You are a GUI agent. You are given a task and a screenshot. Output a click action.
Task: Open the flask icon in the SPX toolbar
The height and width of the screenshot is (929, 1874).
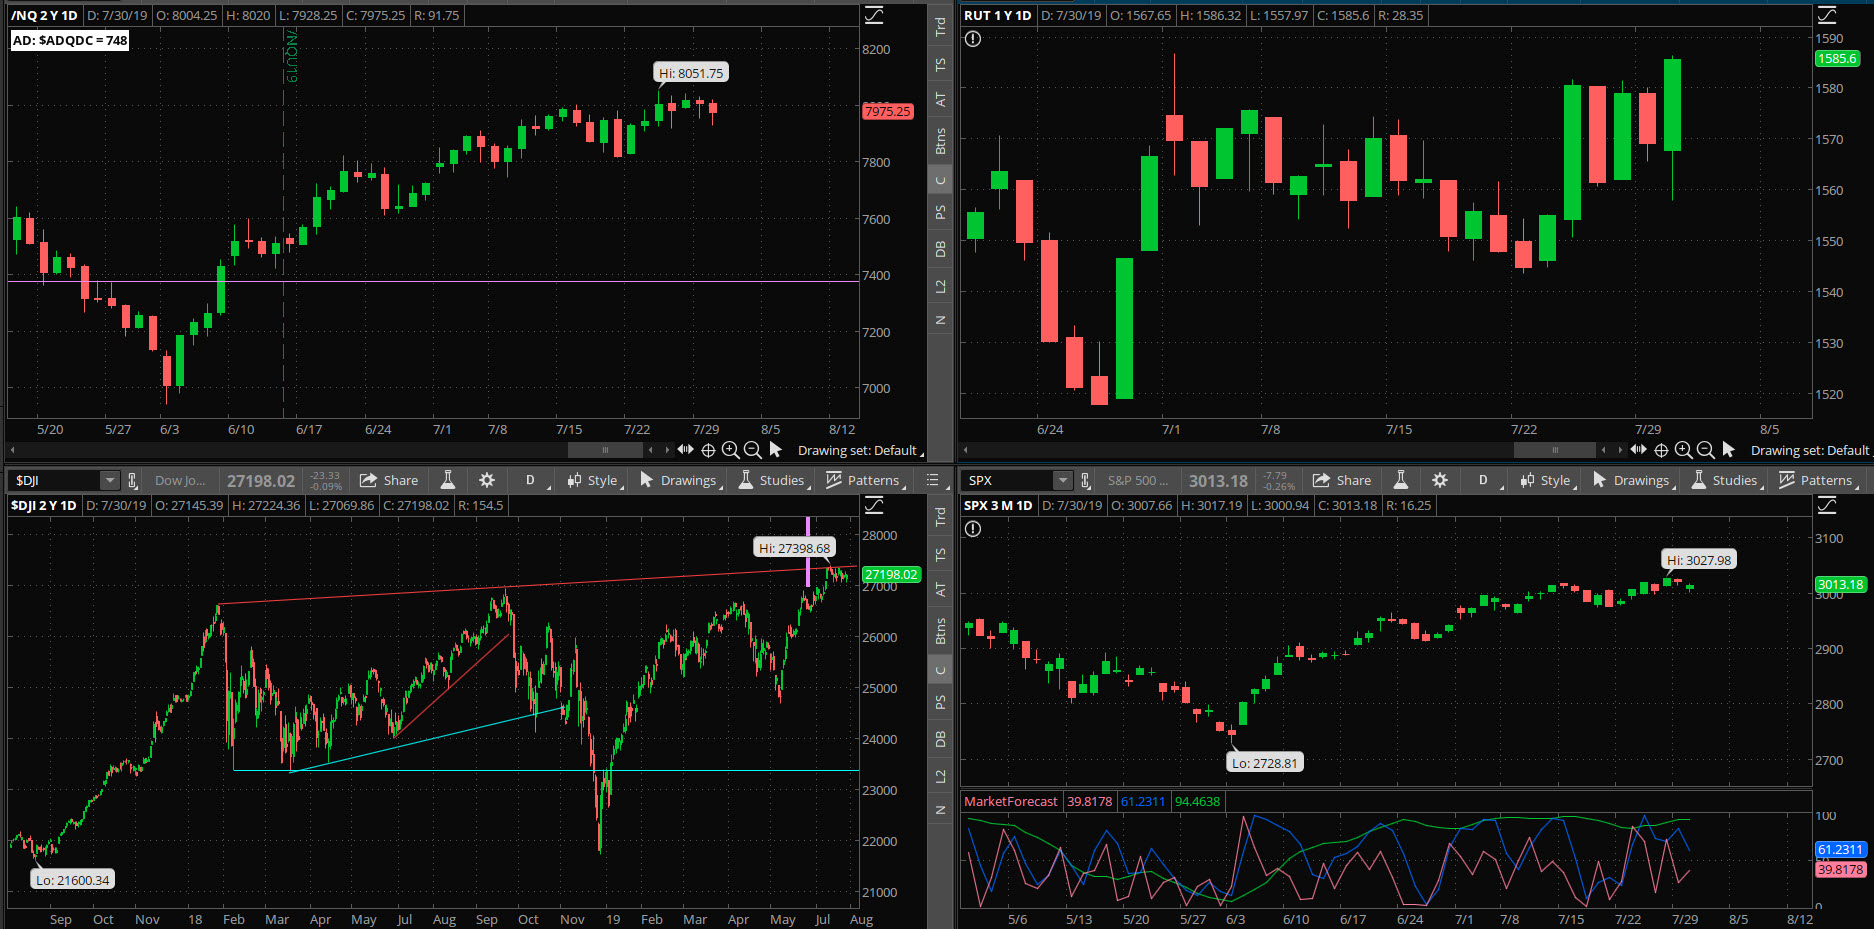coord(1401,480)
